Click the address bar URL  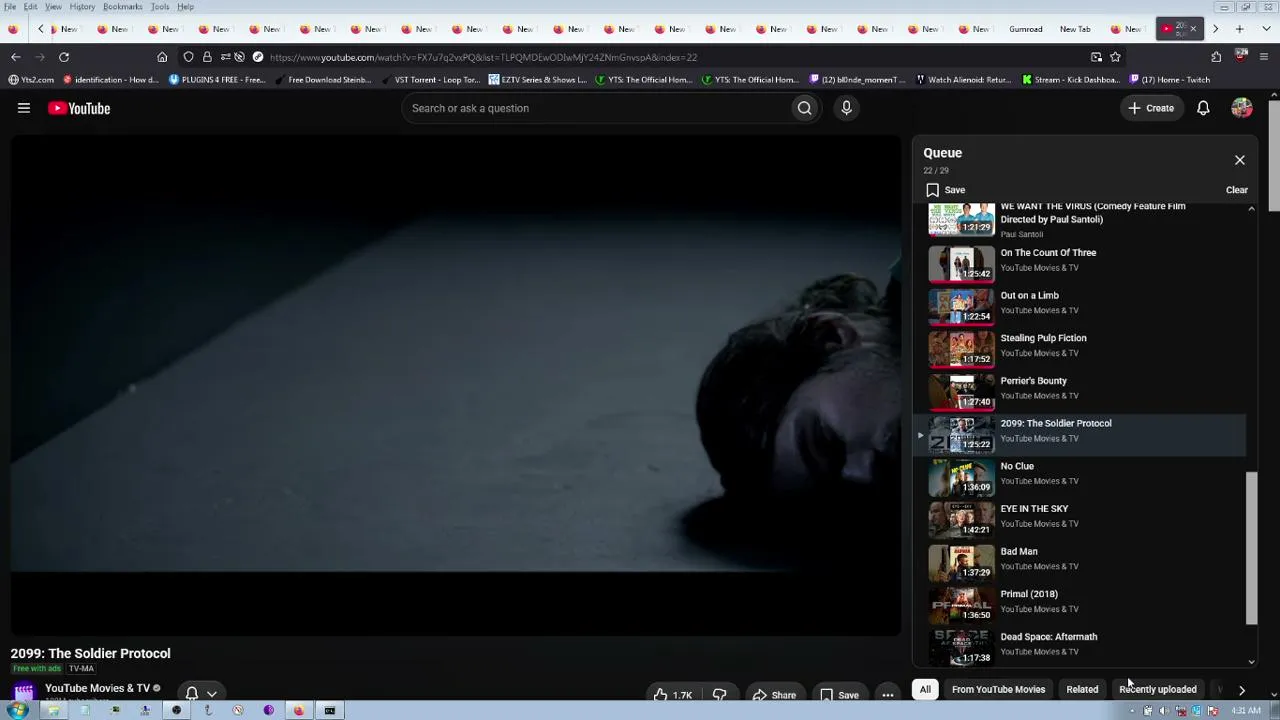coord(484,57)
